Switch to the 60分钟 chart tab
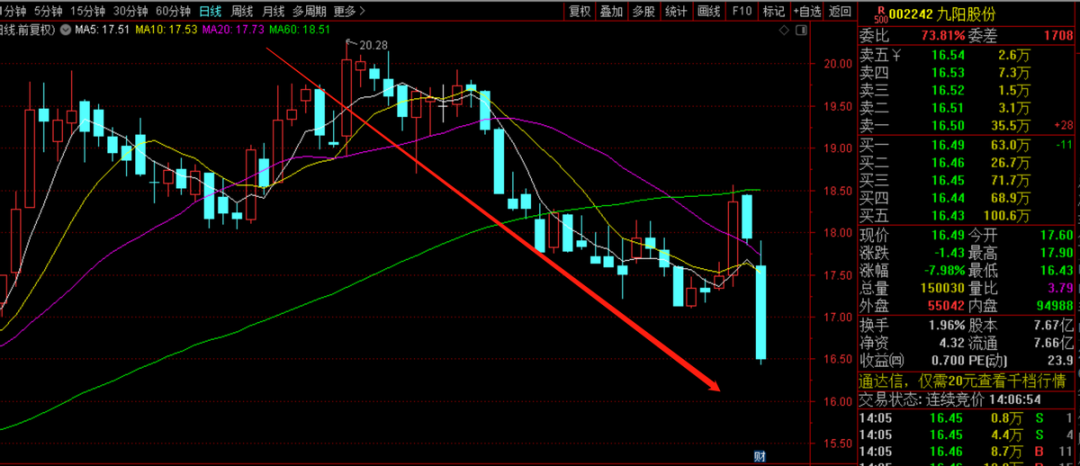 tap(172, 11)
